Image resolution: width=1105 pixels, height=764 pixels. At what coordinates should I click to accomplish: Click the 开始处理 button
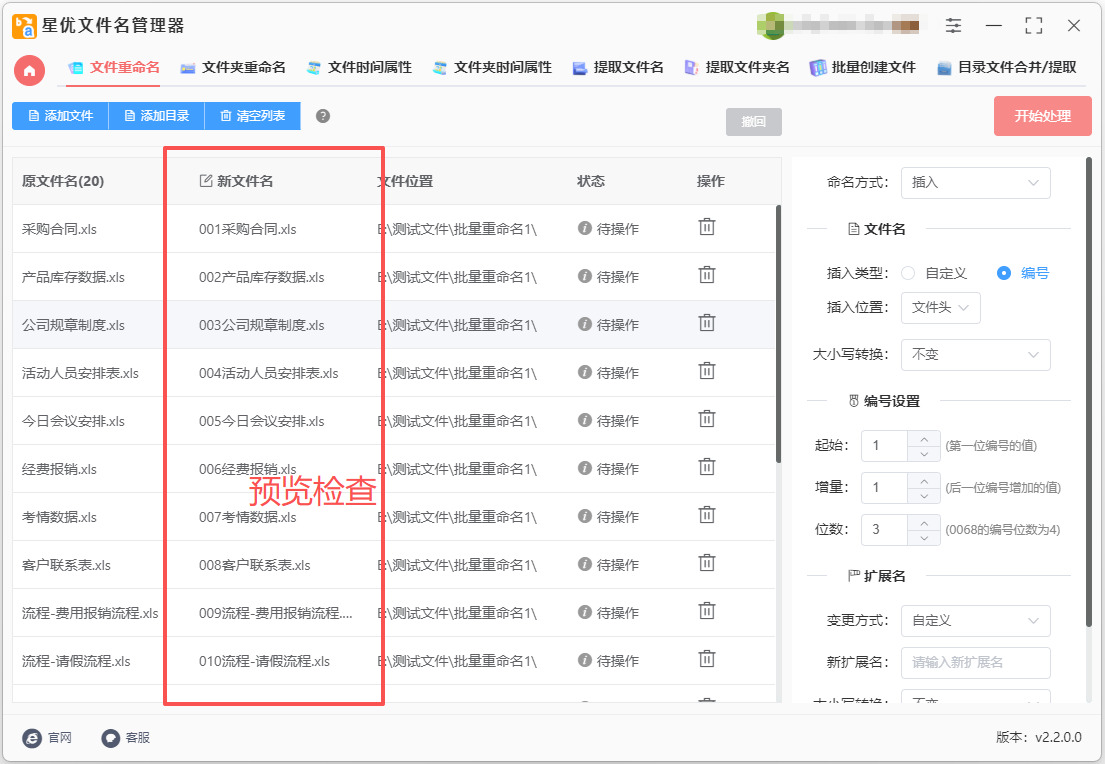point(1042,116)
